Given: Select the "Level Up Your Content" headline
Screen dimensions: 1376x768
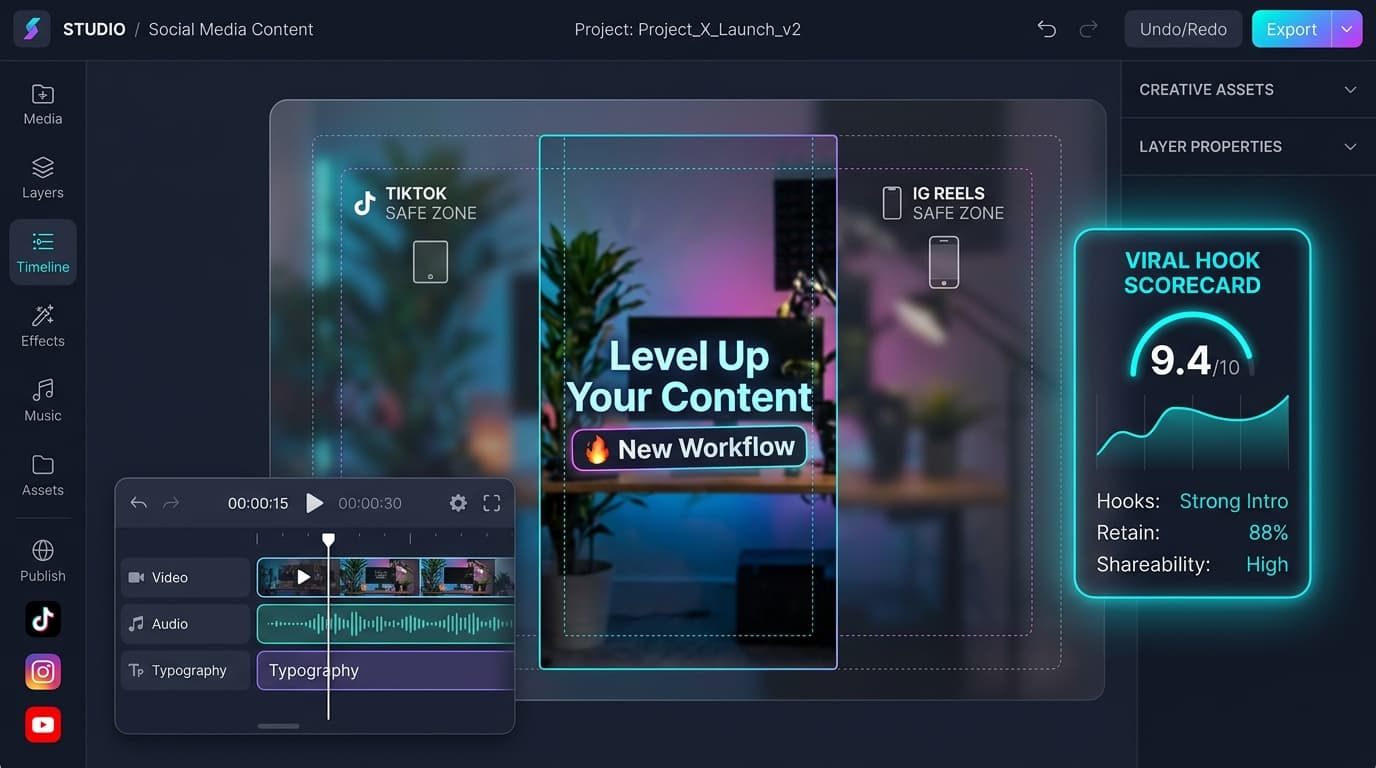Looking at the screenshot, I should (689, 377).
